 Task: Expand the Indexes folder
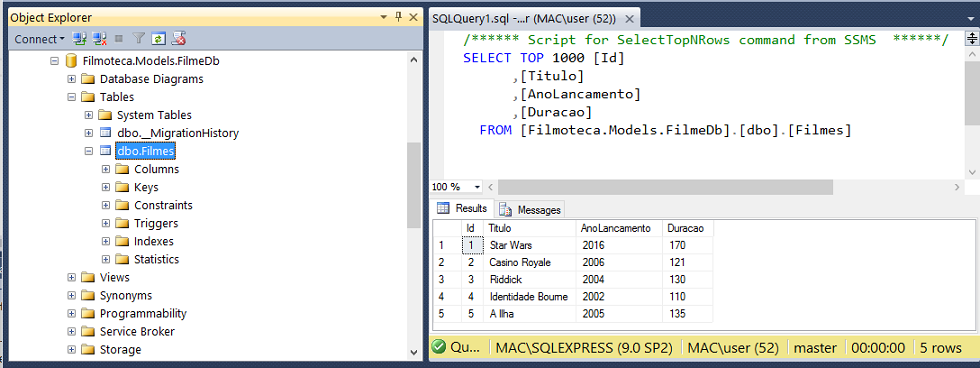(106, 241)
